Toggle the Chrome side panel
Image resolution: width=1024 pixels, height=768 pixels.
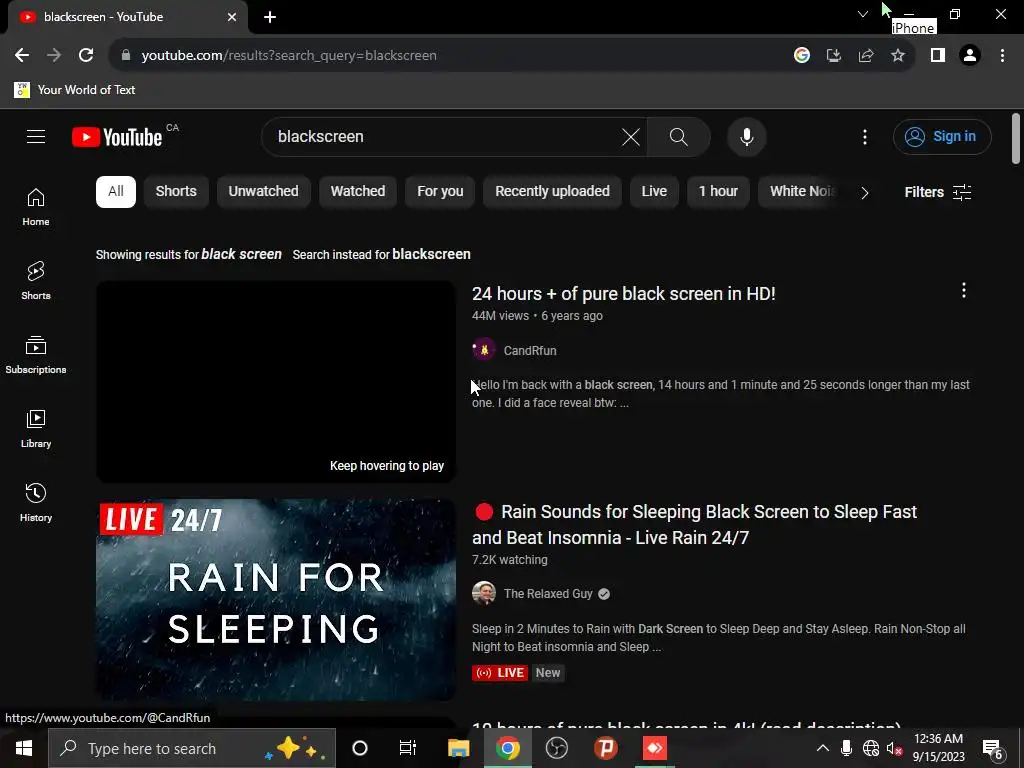click(938, 56)
